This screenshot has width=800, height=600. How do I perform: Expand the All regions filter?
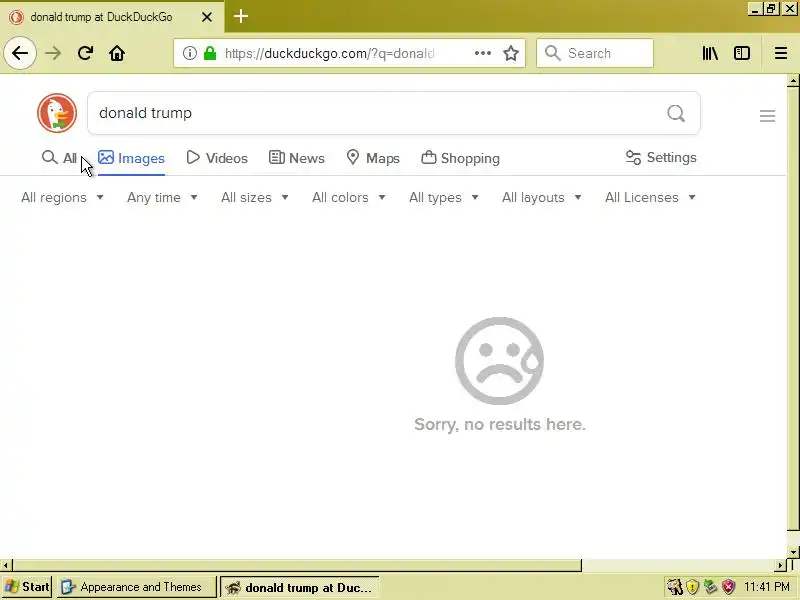62,197
